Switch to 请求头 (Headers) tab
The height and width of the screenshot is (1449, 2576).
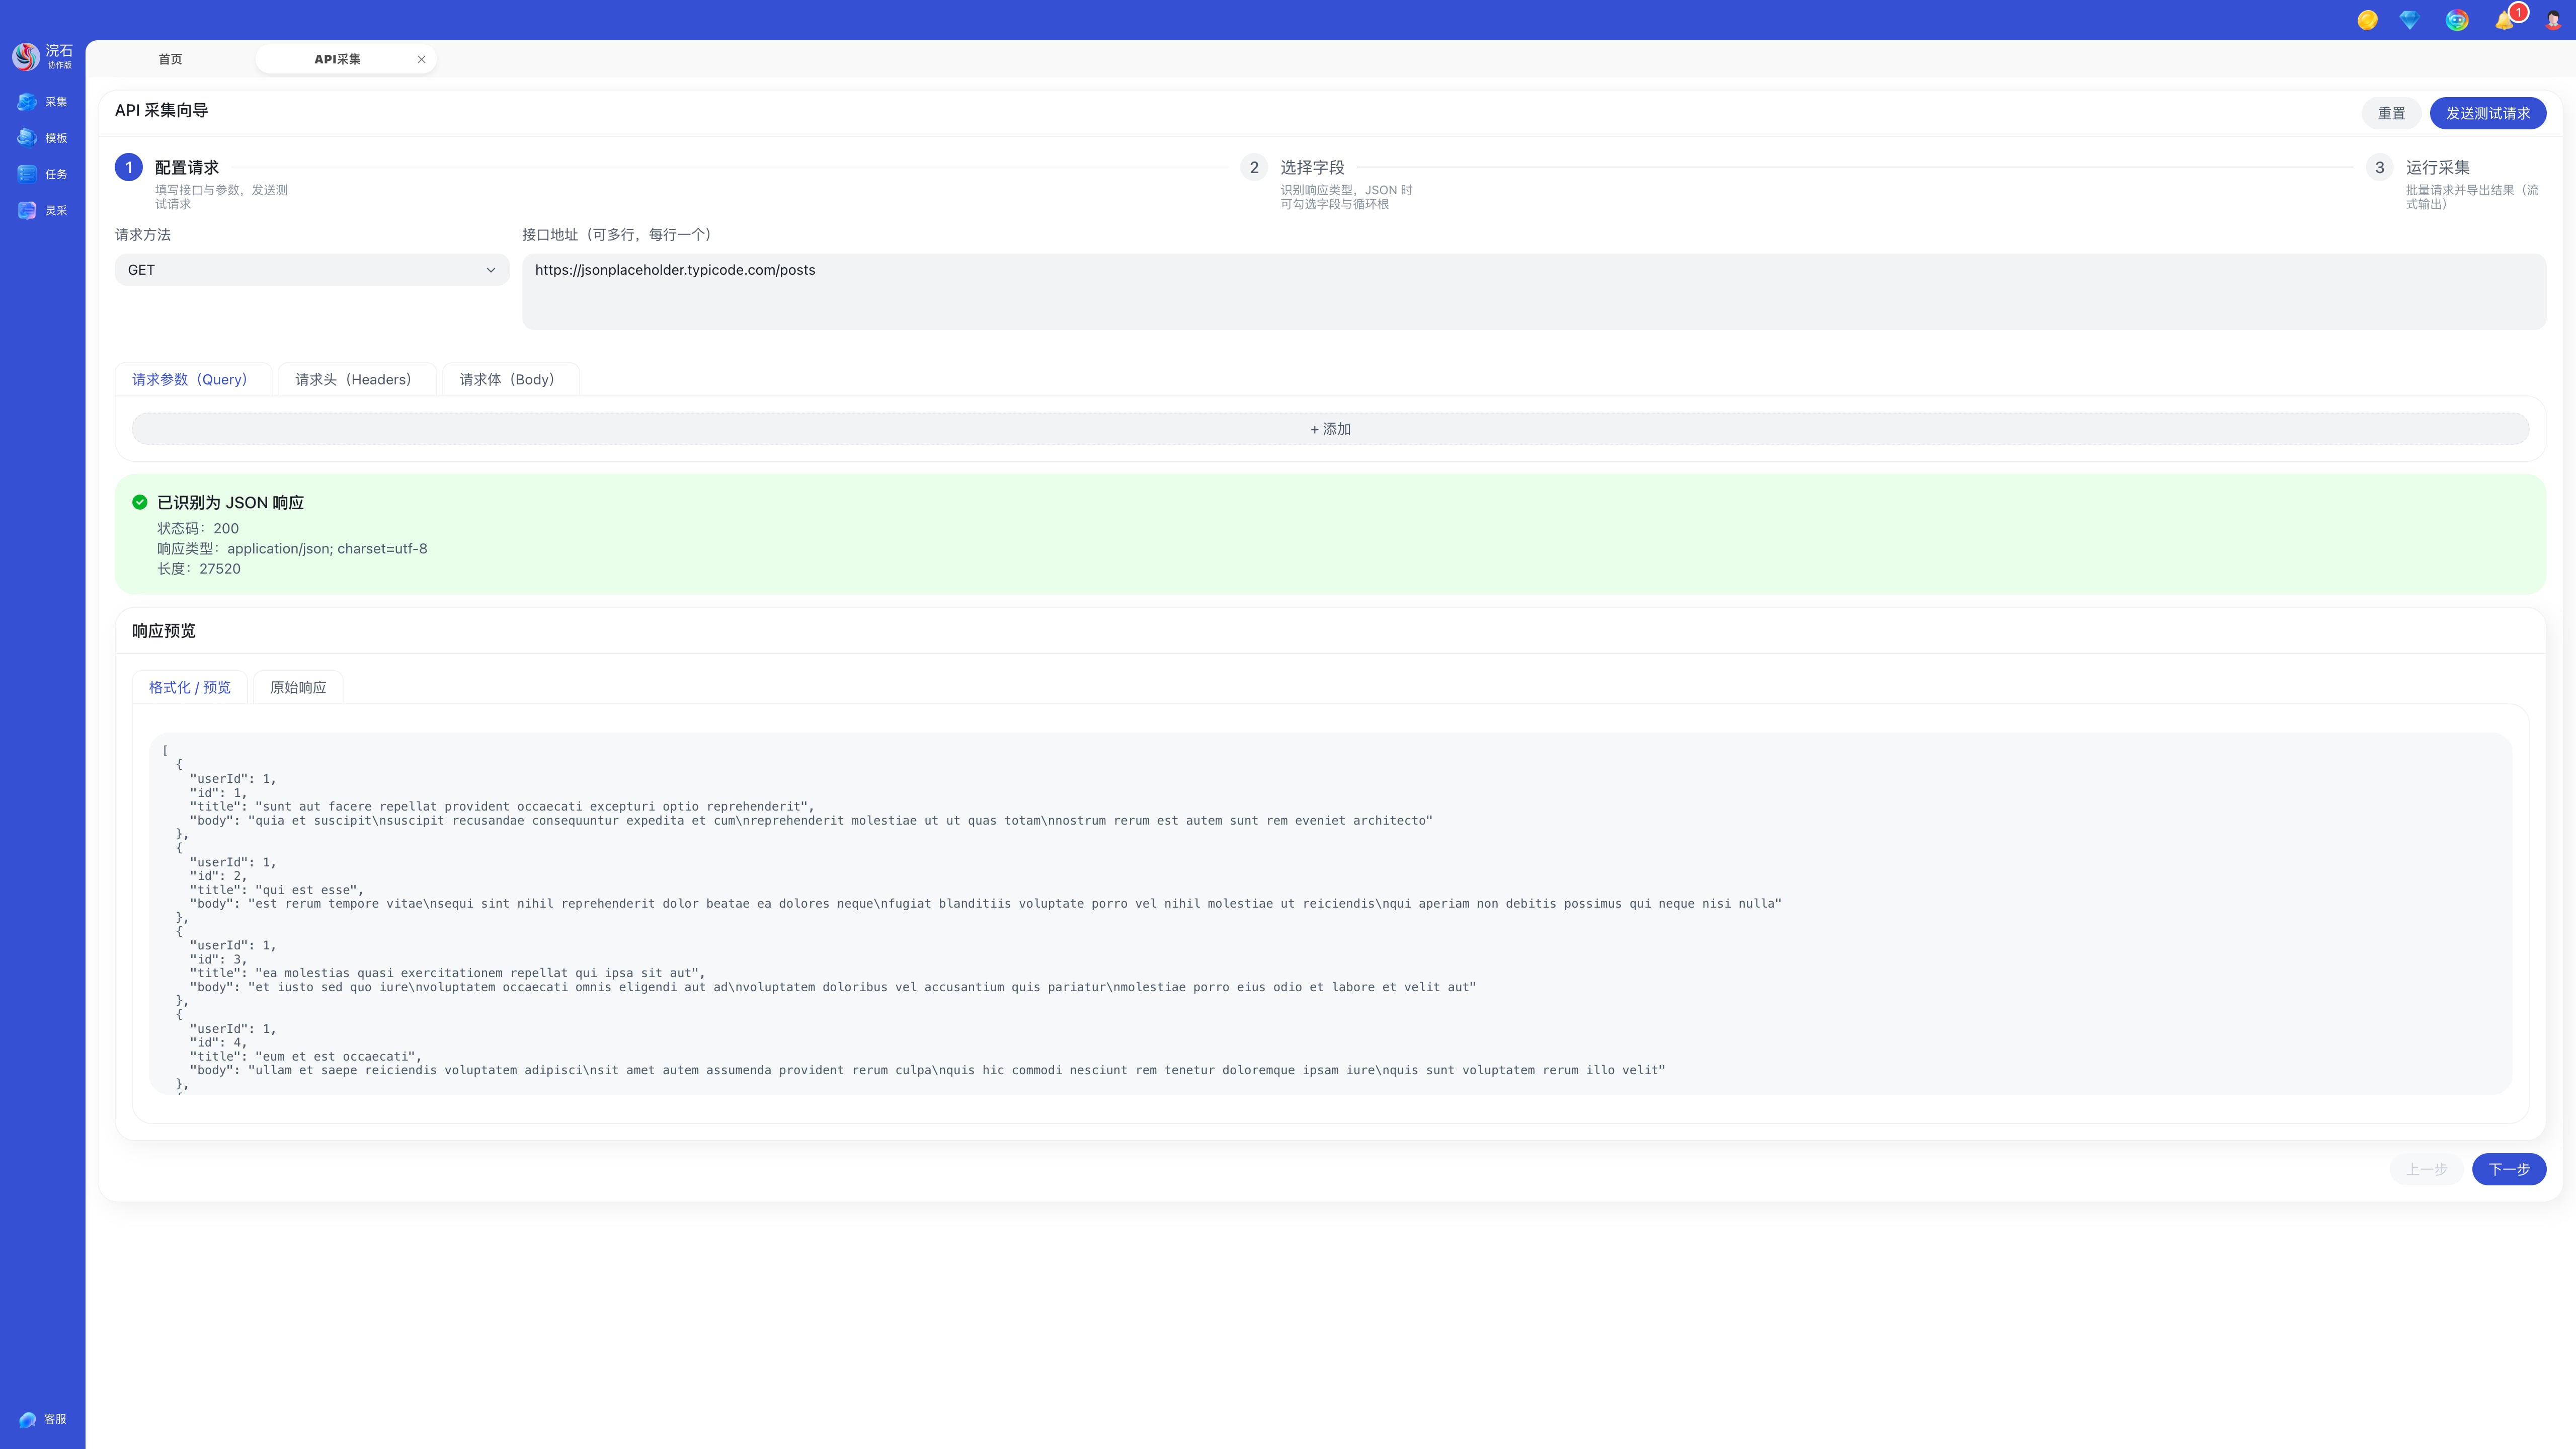tap(354, 380)
